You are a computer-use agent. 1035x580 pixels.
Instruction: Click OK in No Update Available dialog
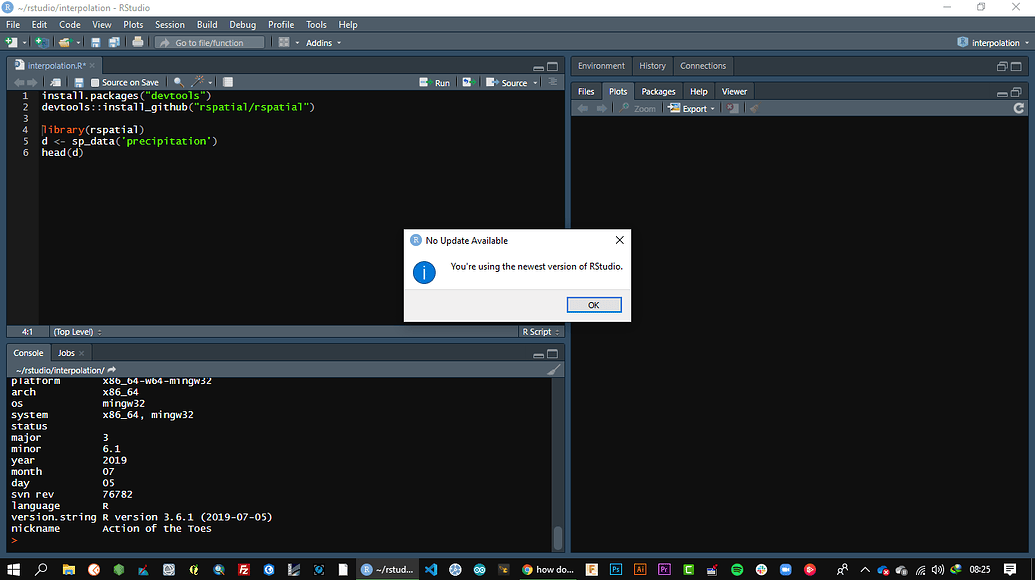point(593,305)
